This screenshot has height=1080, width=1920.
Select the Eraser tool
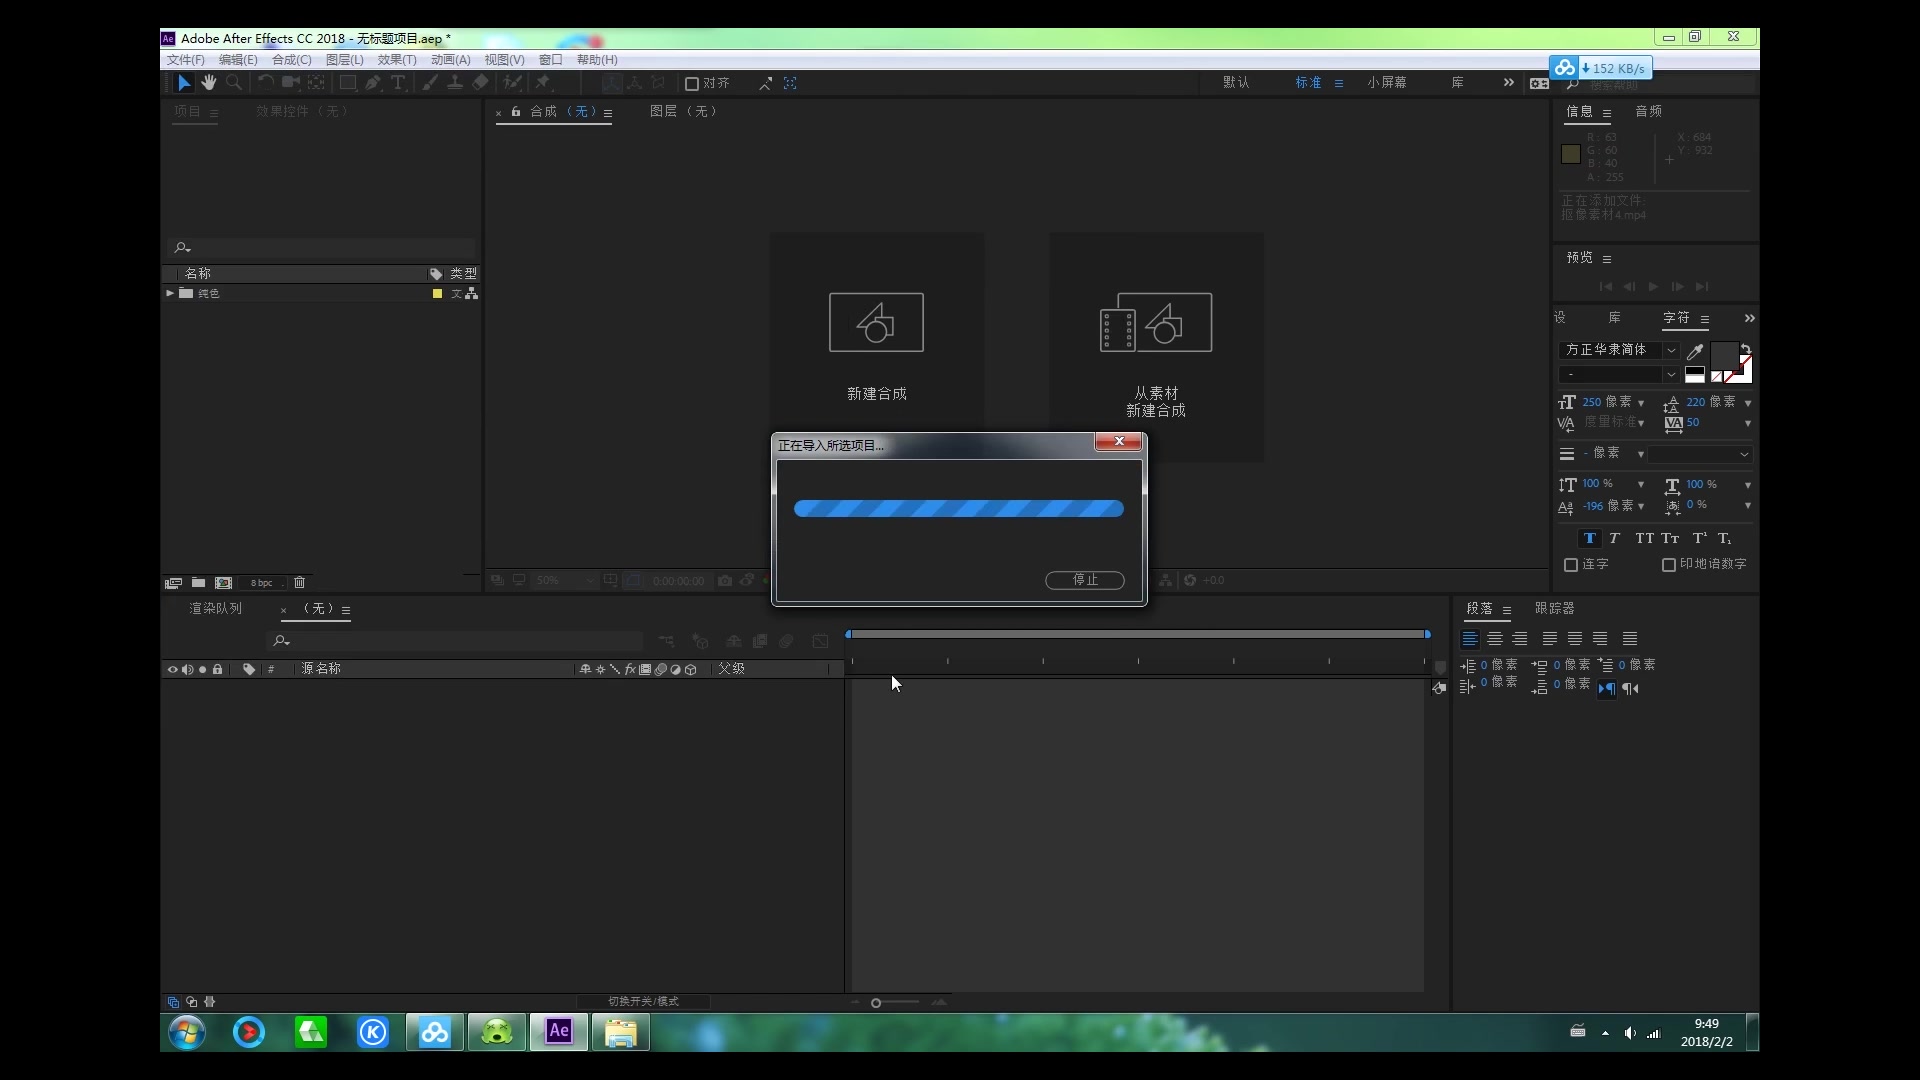point(481,83)
